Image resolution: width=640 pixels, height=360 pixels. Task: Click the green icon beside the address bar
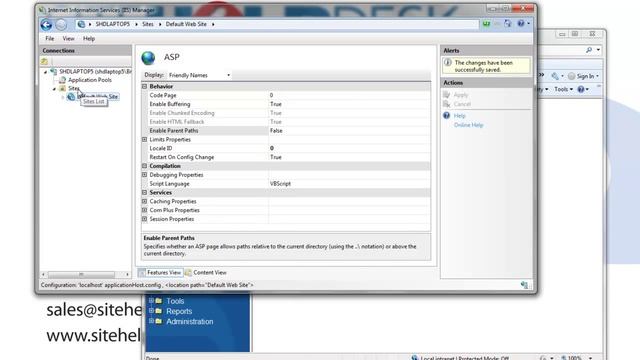pyautogui.click(x=486, y=24)
